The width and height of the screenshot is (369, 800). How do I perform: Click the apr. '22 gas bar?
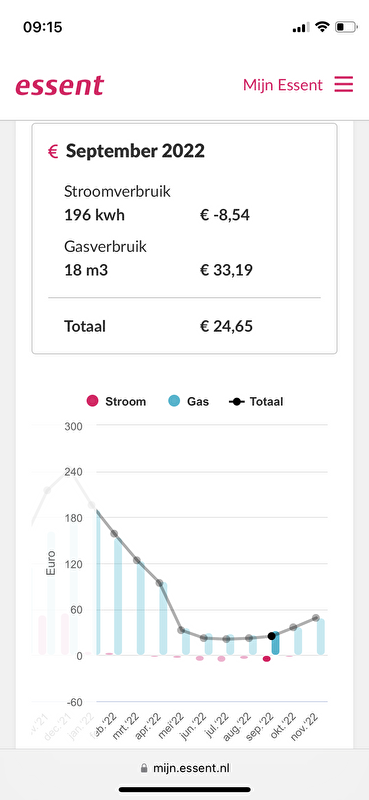(x=163, y=618)
